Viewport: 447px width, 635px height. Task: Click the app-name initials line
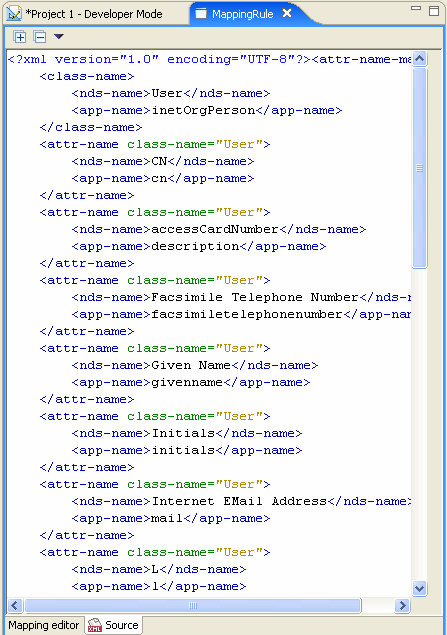(x=187, y=451)
